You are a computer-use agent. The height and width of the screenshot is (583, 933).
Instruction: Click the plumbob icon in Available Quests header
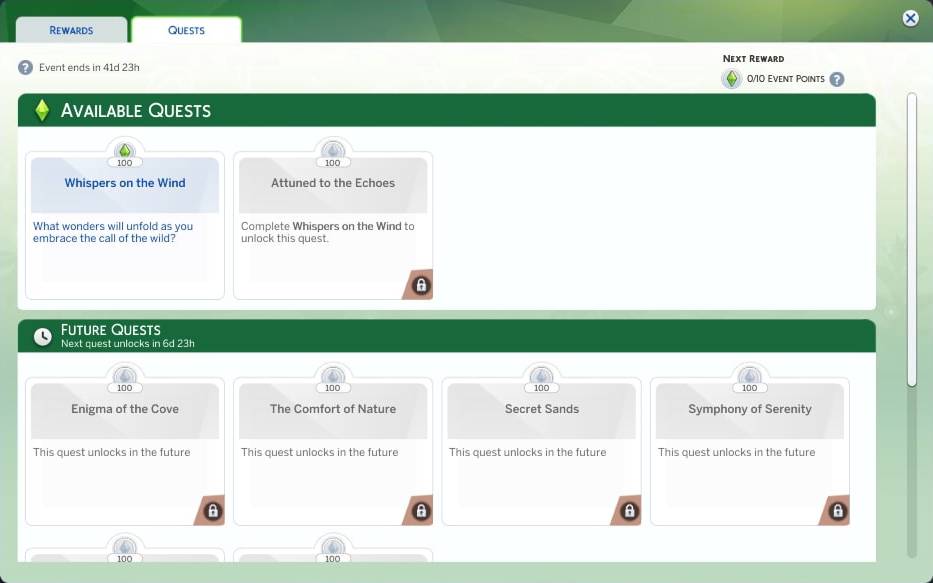pyautogui.click(x=42, y=110)
